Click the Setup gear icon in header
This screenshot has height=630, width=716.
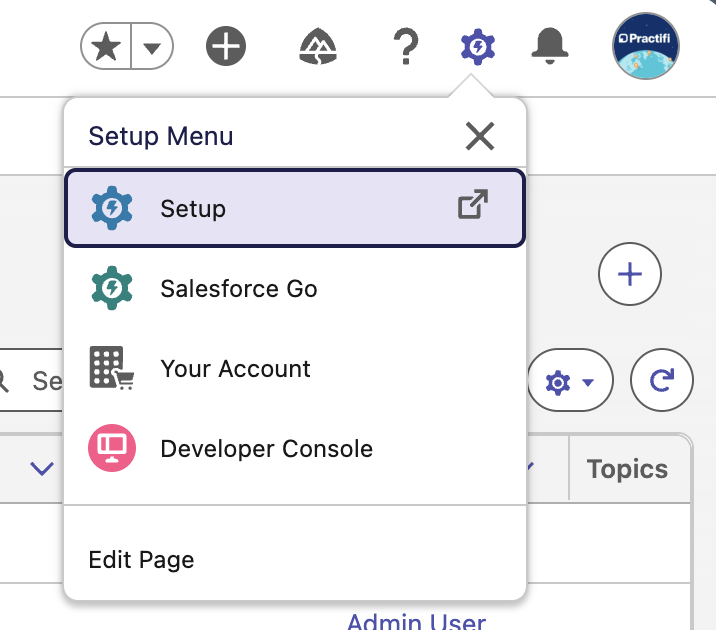point(478,47)
